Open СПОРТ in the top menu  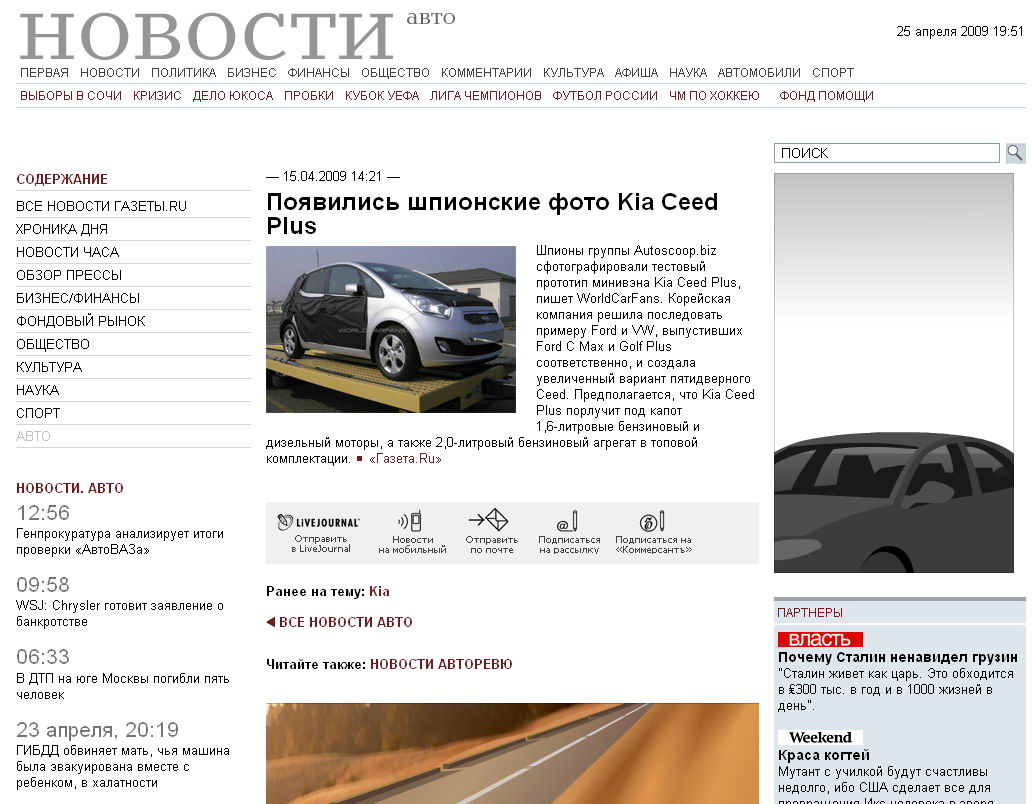tap(833, 73)
